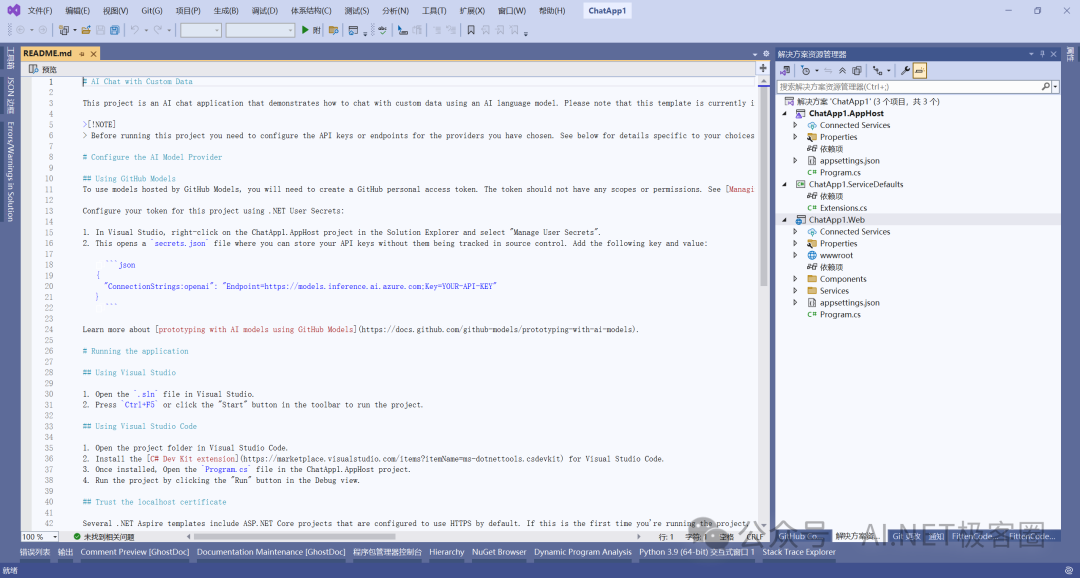The width and height of the screenshot is (1080, 578).
Task: Collapse the ChatApp1.ServiceDefaults project node
Action: click(x=785, y=185)
